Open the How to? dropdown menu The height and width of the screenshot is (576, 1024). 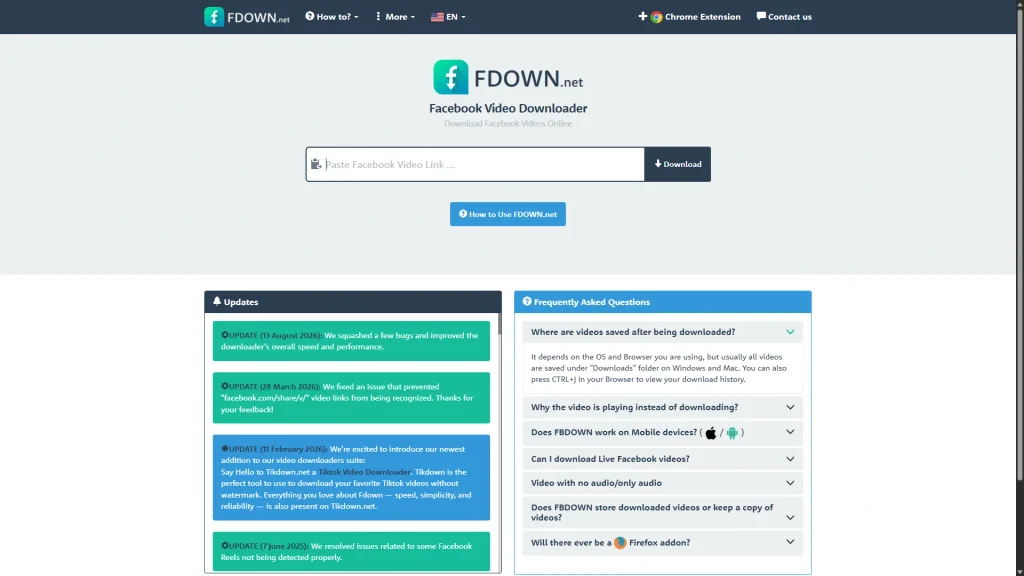pyautogui.click(x=332, y=17)
